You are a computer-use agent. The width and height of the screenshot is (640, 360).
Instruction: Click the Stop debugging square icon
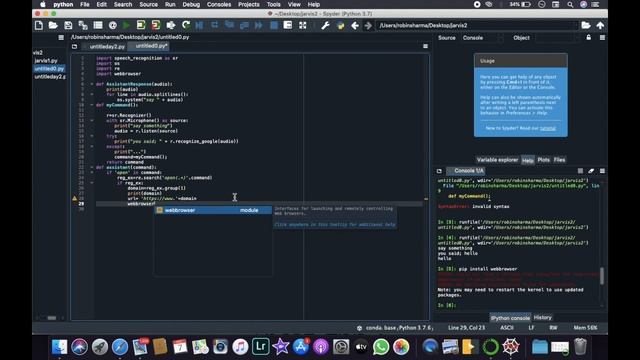[x=274, y=25]
